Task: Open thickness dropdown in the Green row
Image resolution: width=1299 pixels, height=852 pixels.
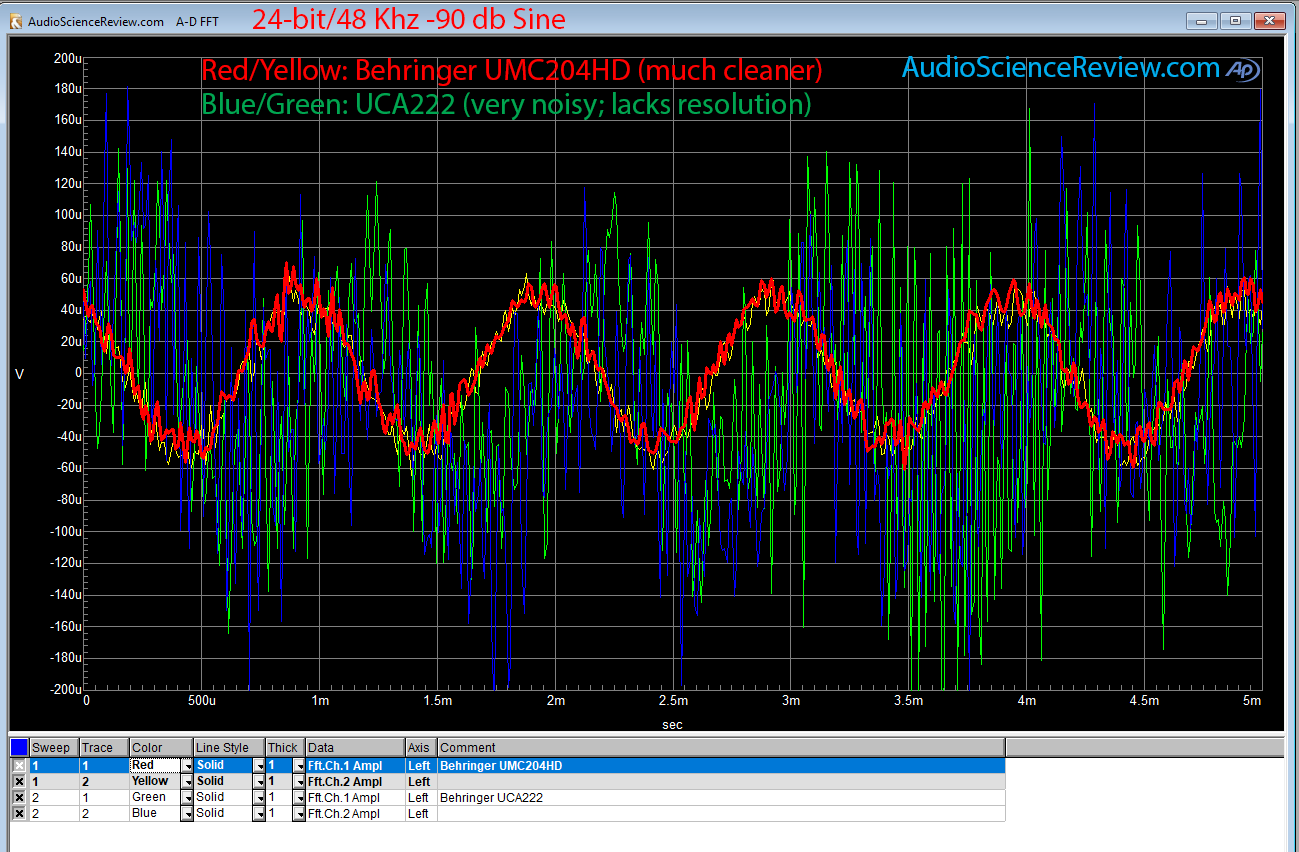Action: 298,797
